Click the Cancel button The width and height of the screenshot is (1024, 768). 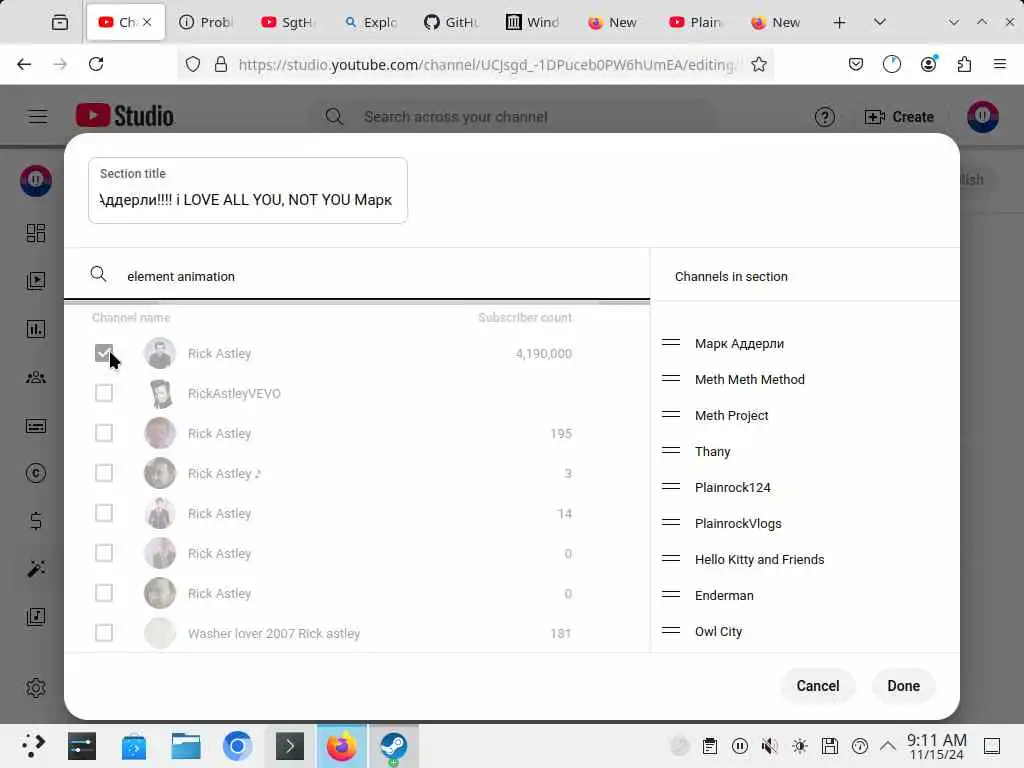pyautogui.click(x=818, y=686)
